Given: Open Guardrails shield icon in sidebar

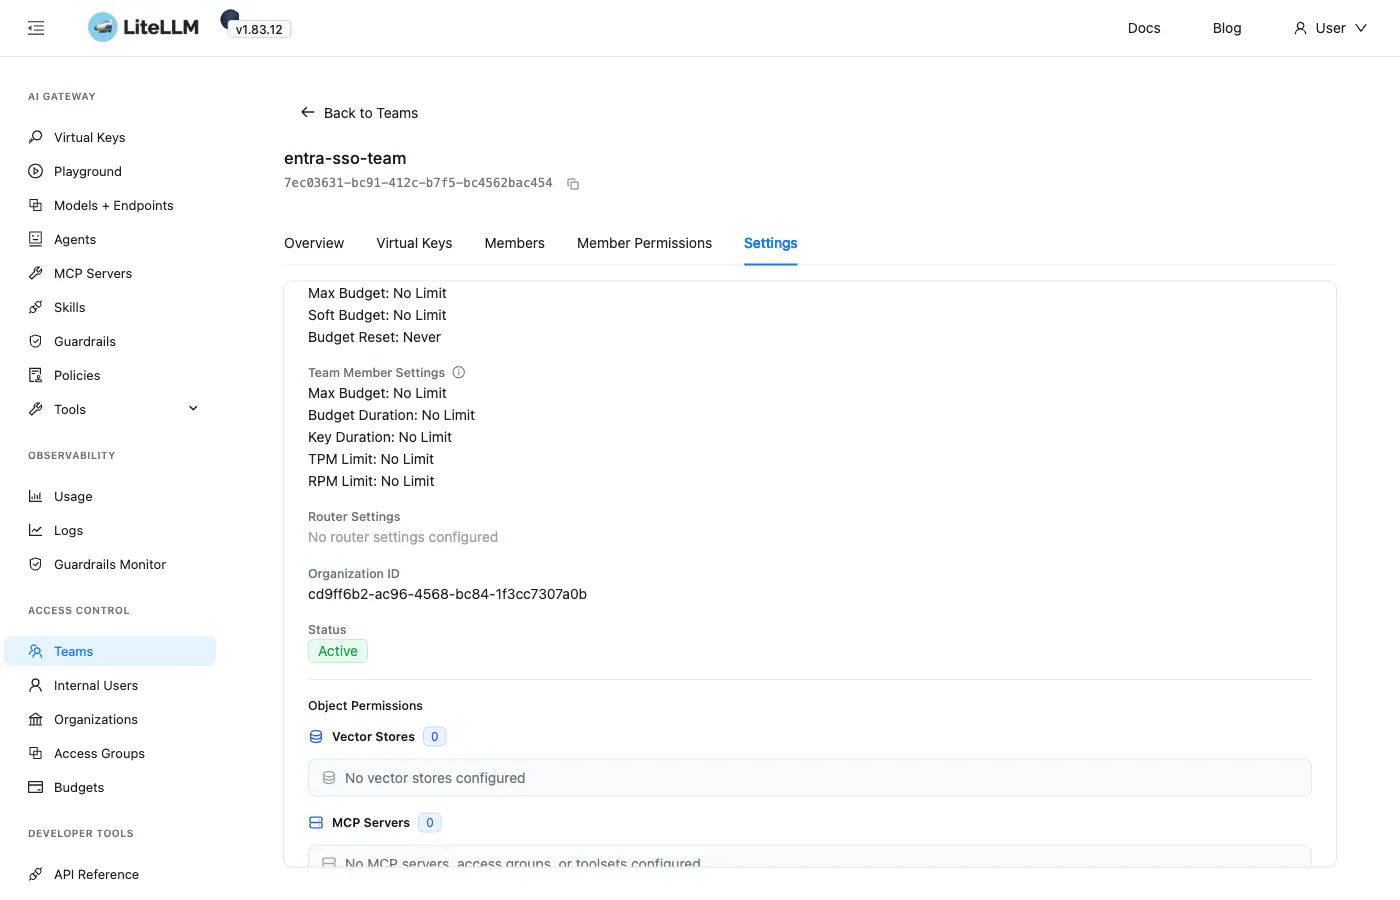Looking at the screenshot, I should click(36, 341).
